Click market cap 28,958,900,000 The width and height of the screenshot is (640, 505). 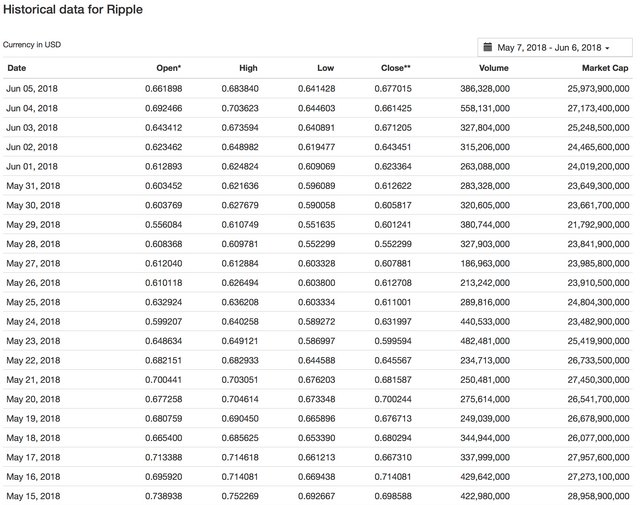click(598, 496)
